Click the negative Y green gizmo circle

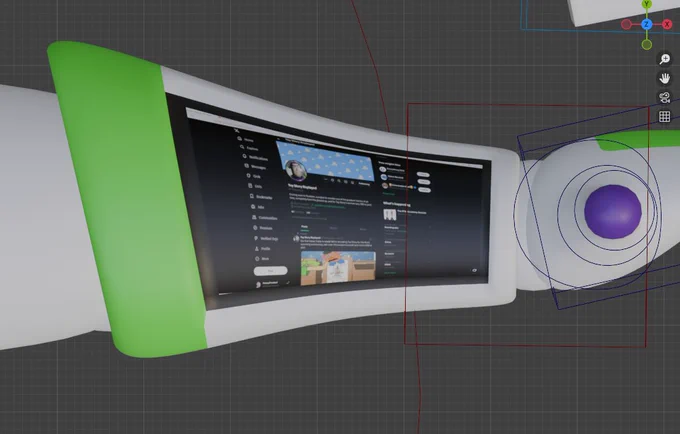647,44
